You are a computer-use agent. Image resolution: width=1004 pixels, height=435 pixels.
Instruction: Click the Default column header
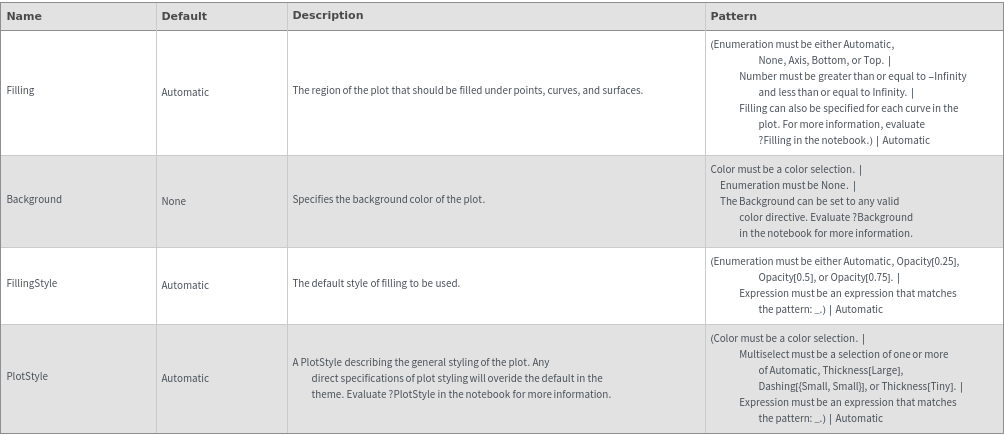click(x=184, y=16)
